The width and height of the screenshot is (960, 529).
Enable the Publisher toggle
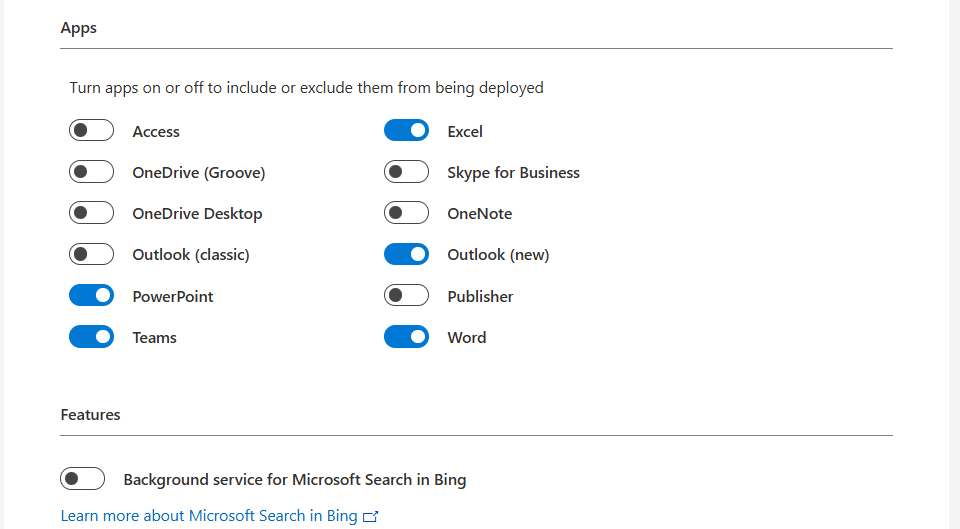[x=406, y=296]
